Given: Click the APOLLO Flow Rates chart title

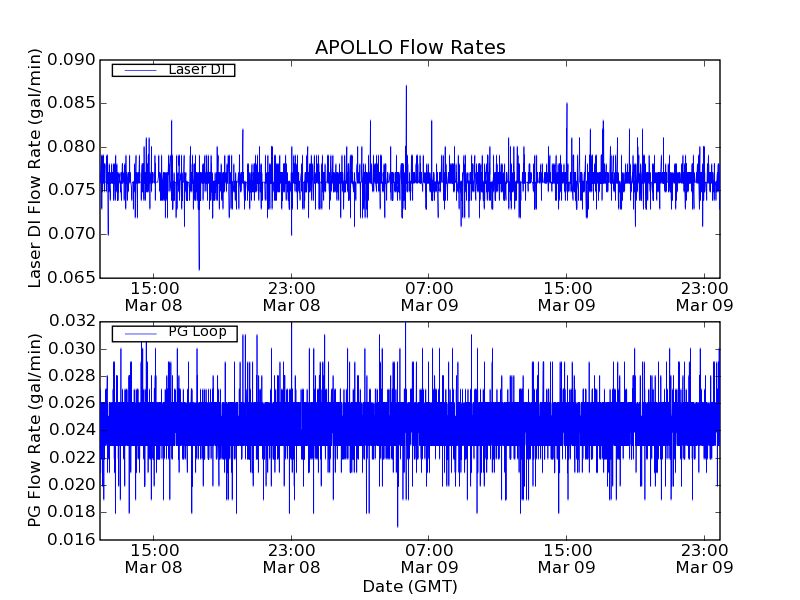Looking at the screenshot, I should [410, 48].
